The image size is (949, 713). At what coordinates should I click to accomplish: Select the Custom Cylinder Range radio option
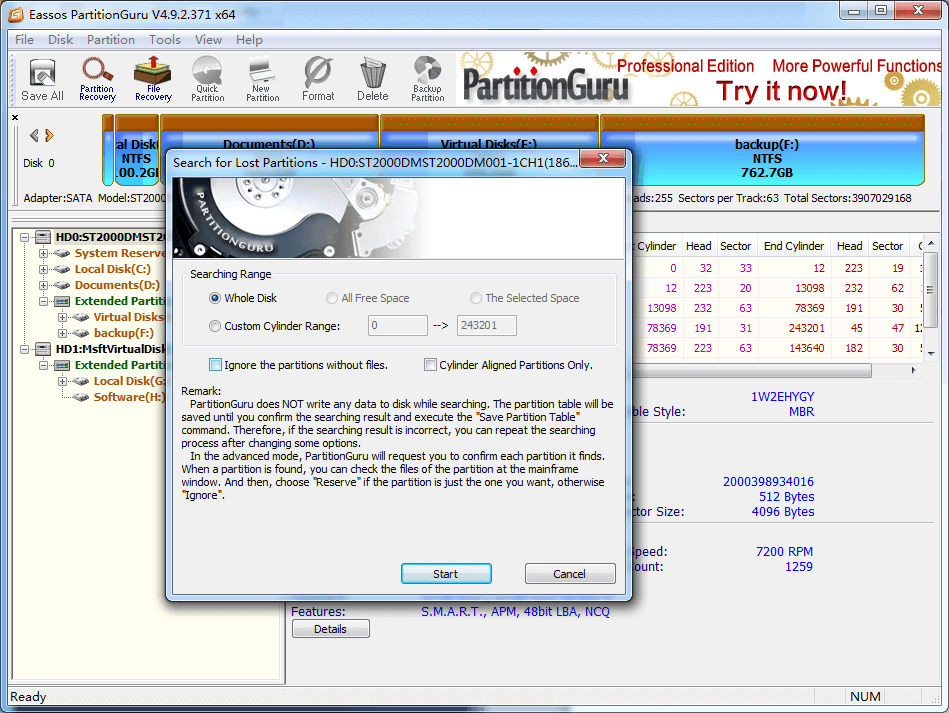point(214,326)
